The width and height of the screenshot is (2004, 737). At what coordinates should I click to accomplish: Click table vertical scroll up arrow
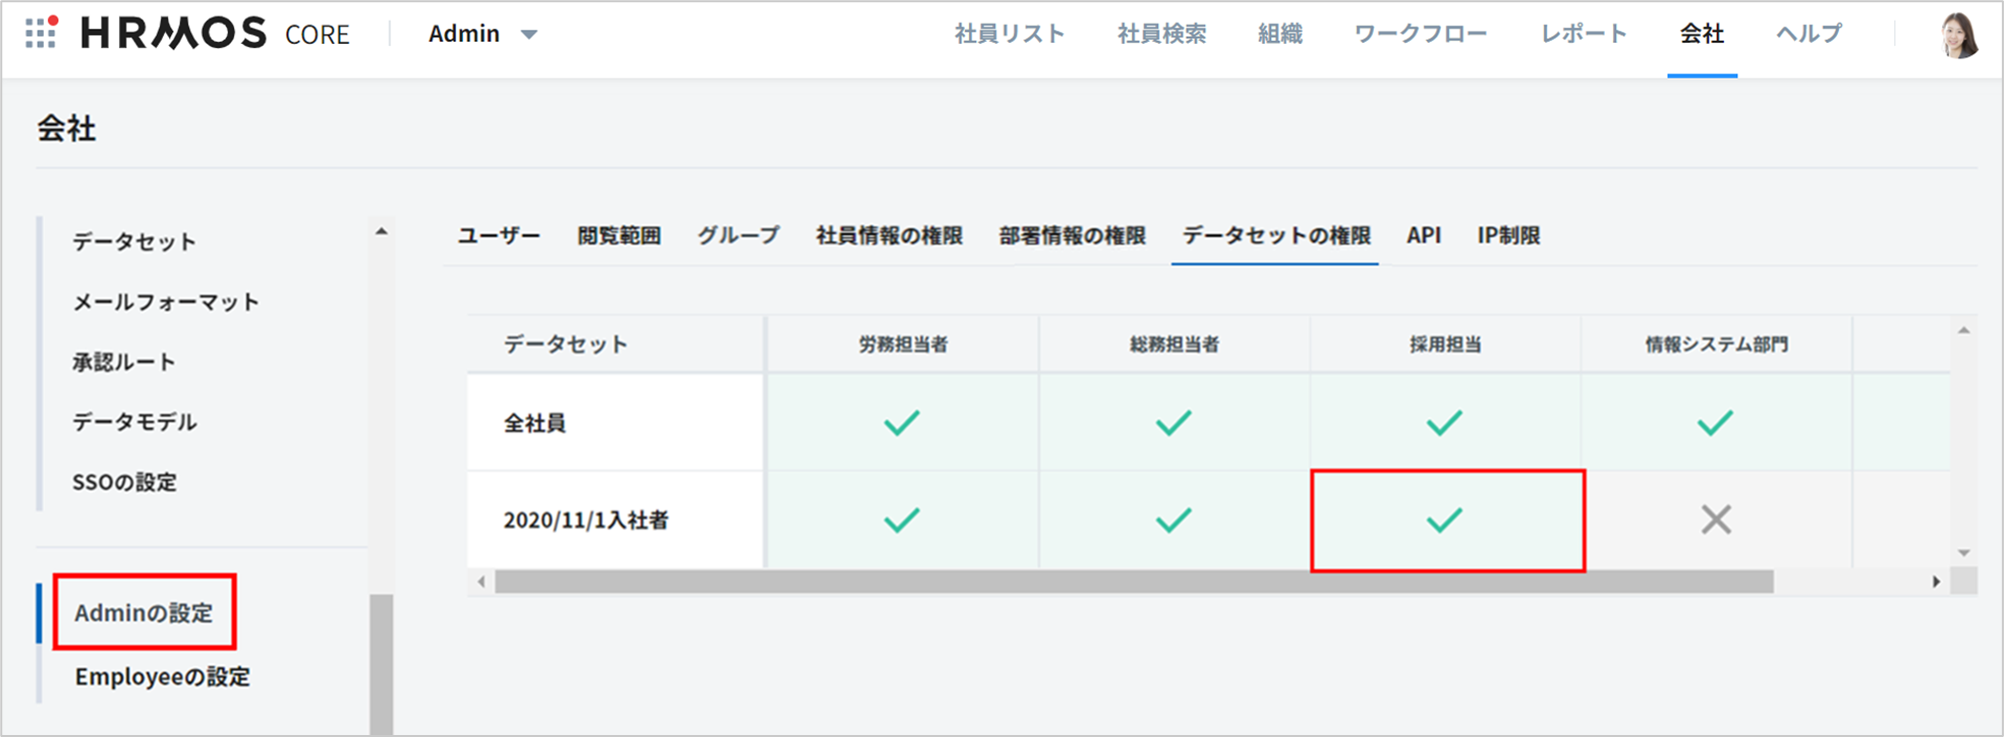[x=1964, y=331]
